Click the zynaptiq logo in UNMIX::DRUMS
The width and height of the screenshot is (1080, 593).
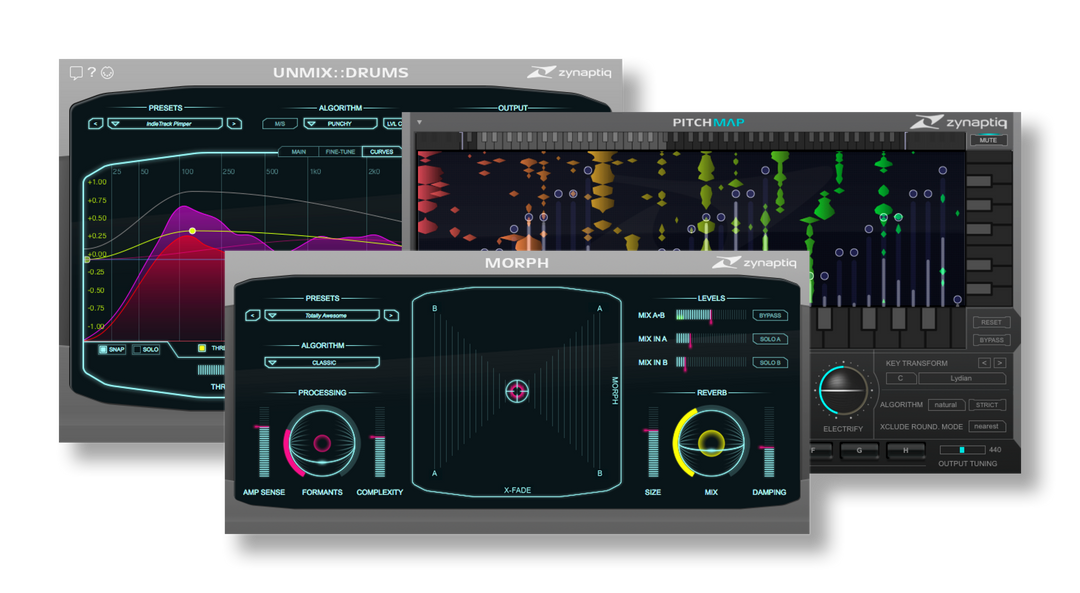tap(569, 72)
